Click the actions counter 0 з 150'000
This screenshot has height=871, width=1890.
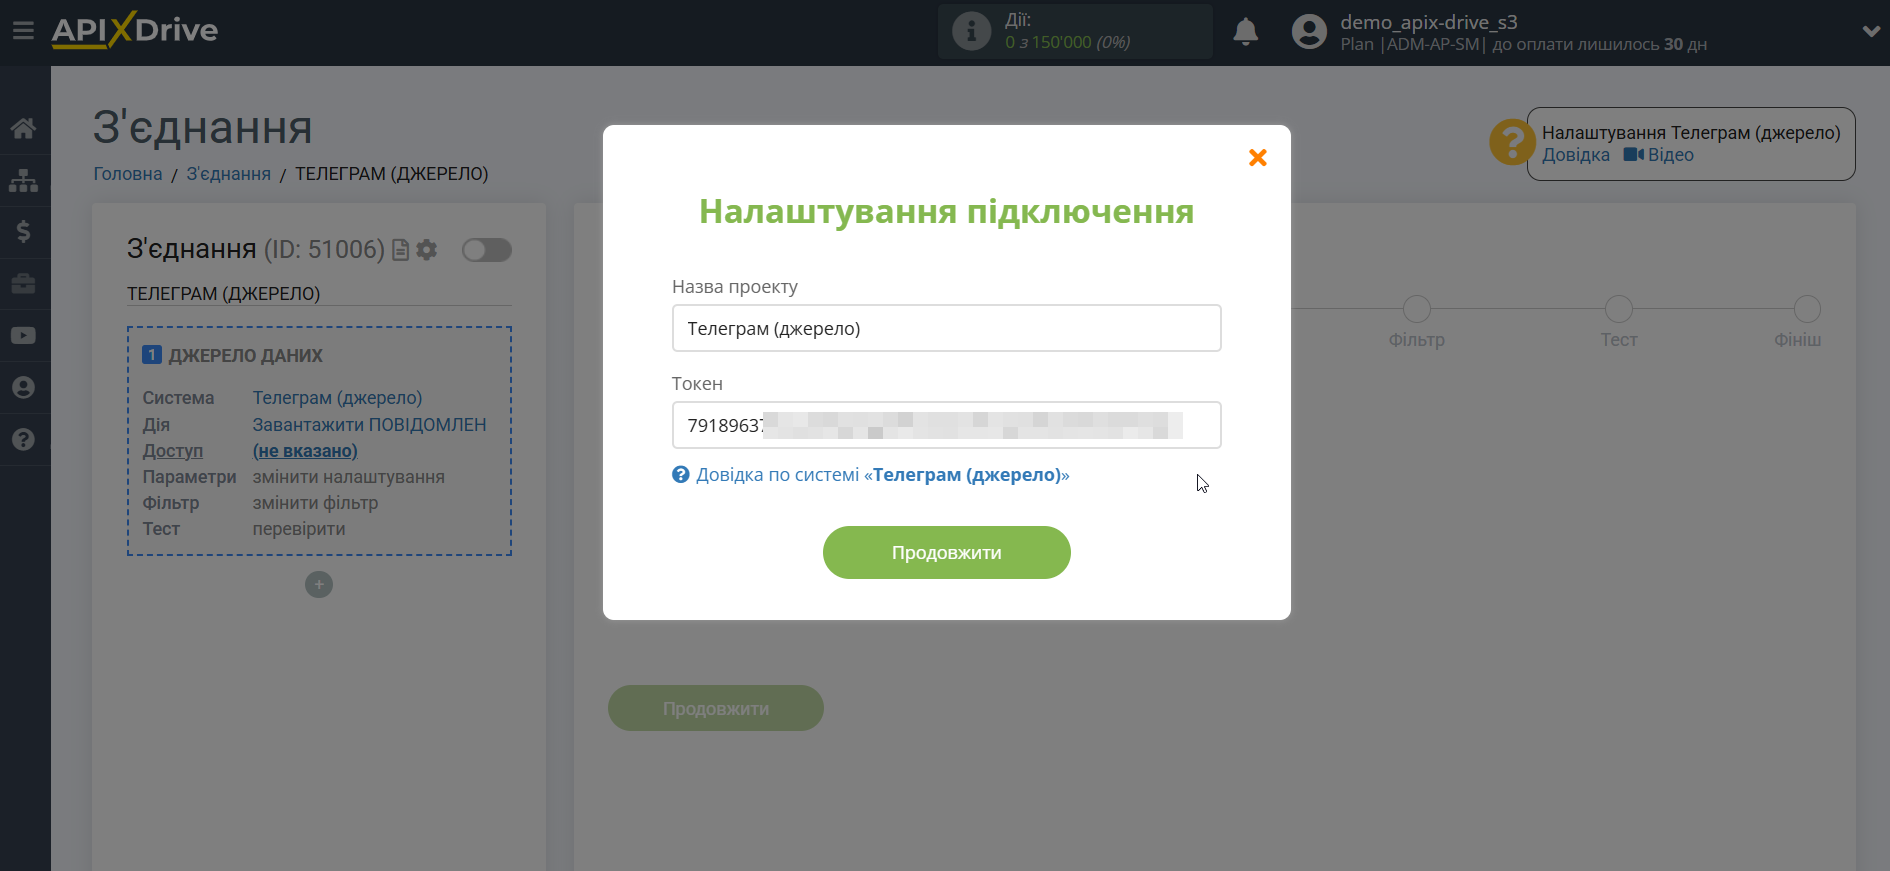pos(1068,42)
